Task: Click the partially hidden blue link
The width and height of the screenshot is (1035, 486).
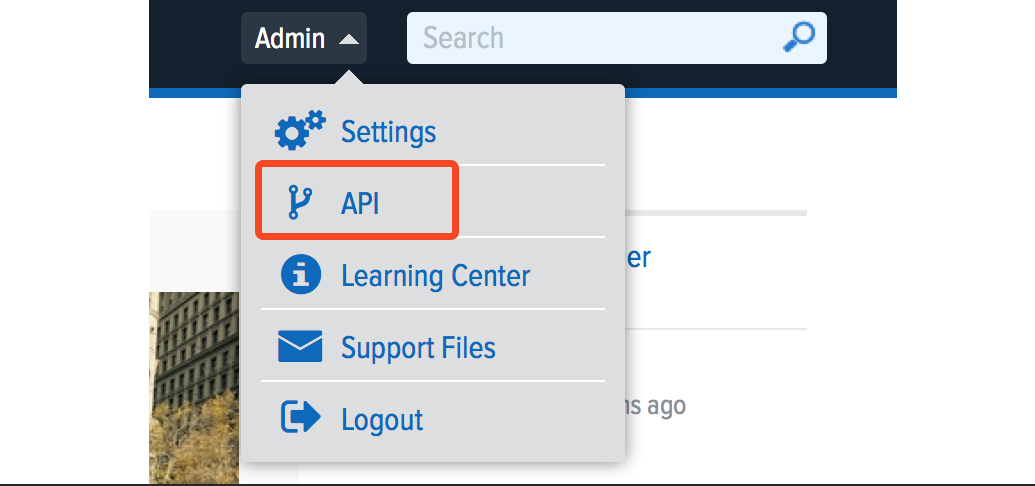Action: tap(638, 257)
